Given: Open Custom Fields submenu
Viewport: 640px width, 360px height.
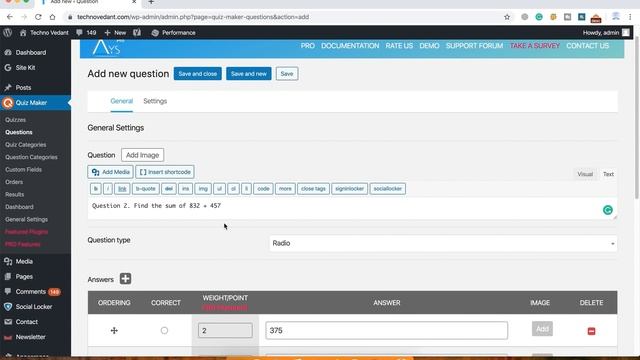Looking at the screenshot, I should click(x=23, y=169).
